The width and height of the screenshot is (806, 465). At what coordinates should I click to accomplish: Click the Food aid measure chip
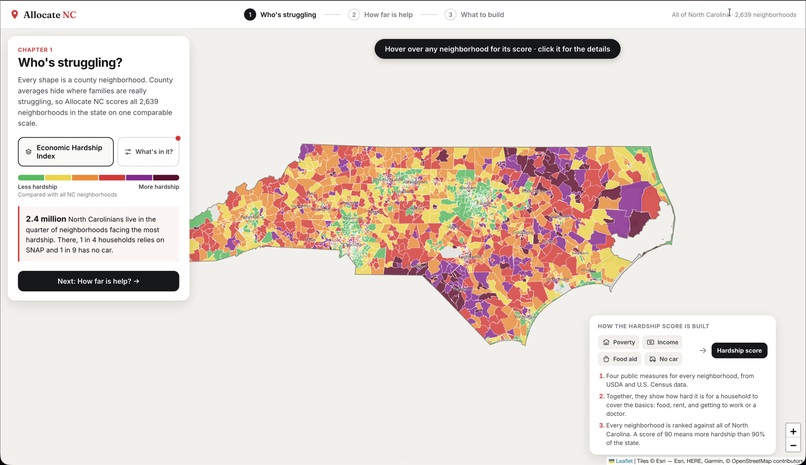pyautogui.click(x=619, y=359)
